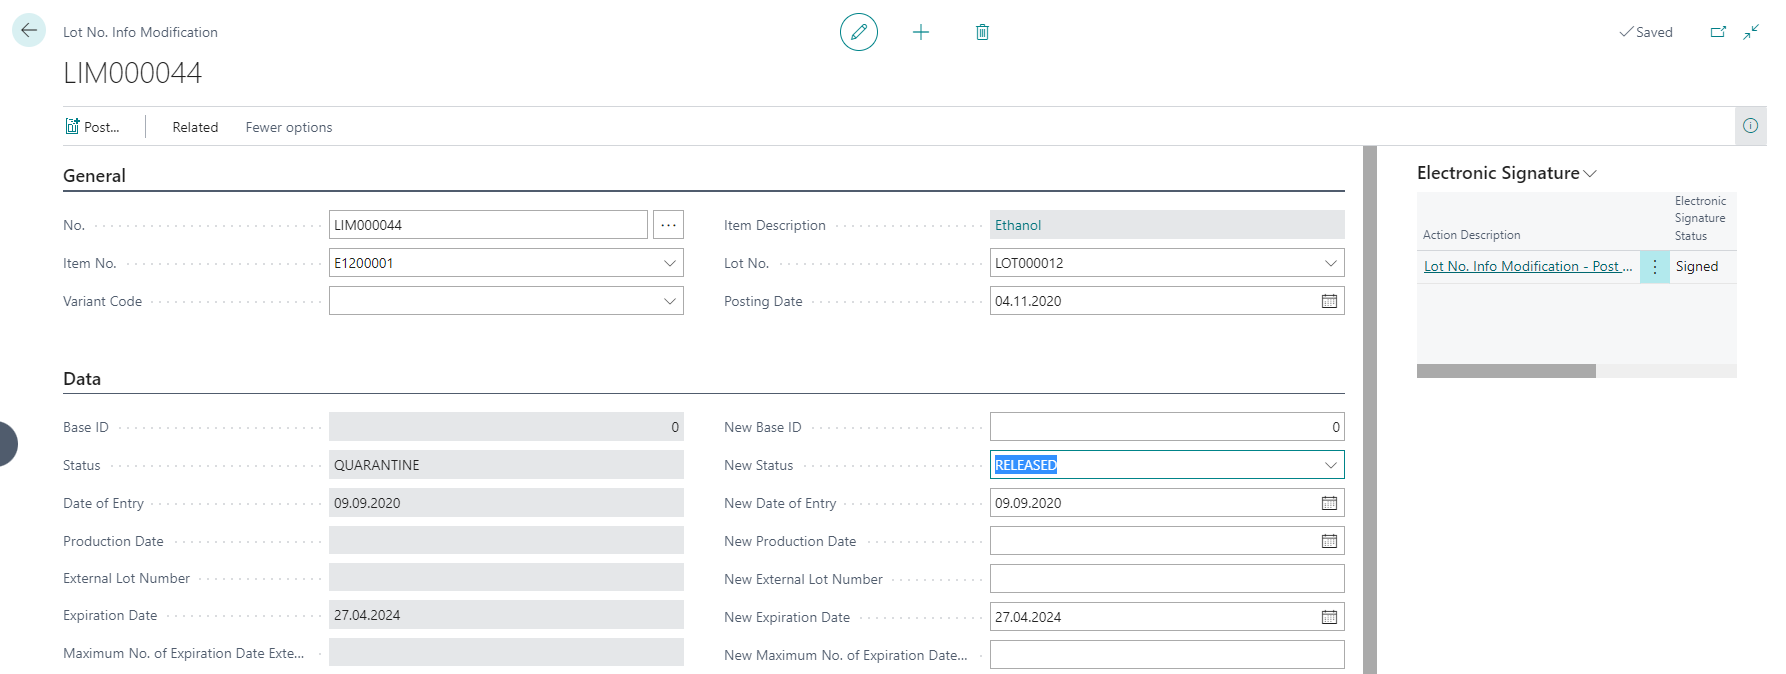Screen dimensions: 1786x674
Task: Click the pencil edit icon
Action: [859, 32]
